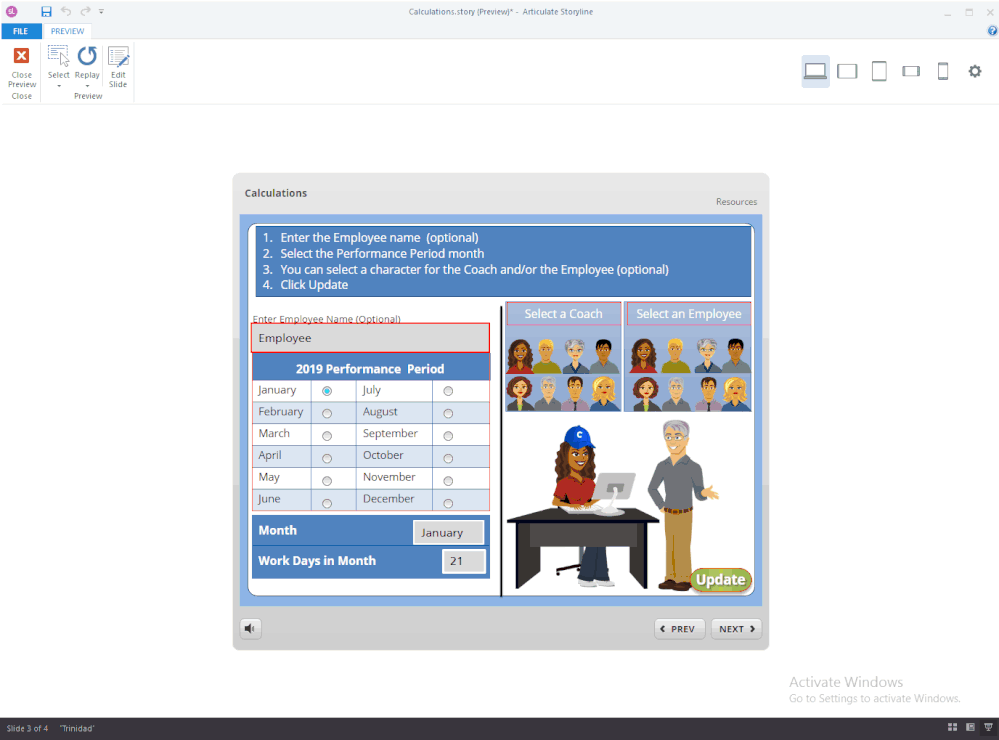Click the 'Trinidad' theme status text
The width and height of the screenshot is (999, 740).
click(x=77, y=728)
